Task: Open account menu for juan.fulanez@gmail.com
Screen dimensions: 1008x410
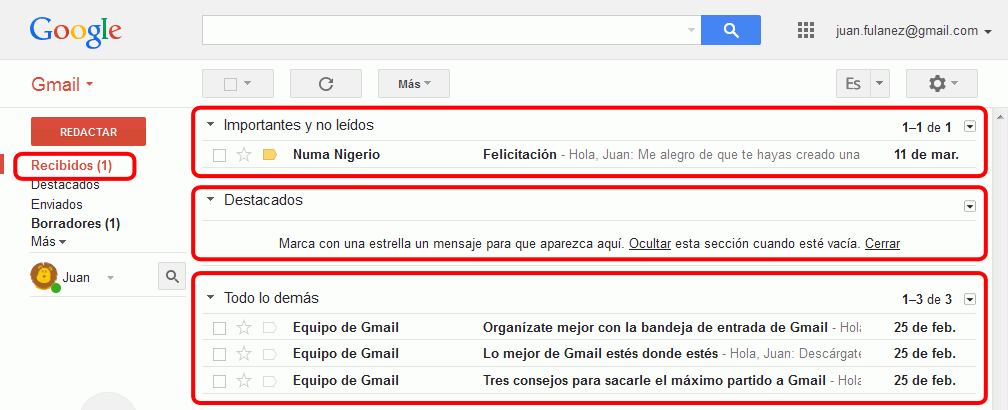Action: (914, 30)
